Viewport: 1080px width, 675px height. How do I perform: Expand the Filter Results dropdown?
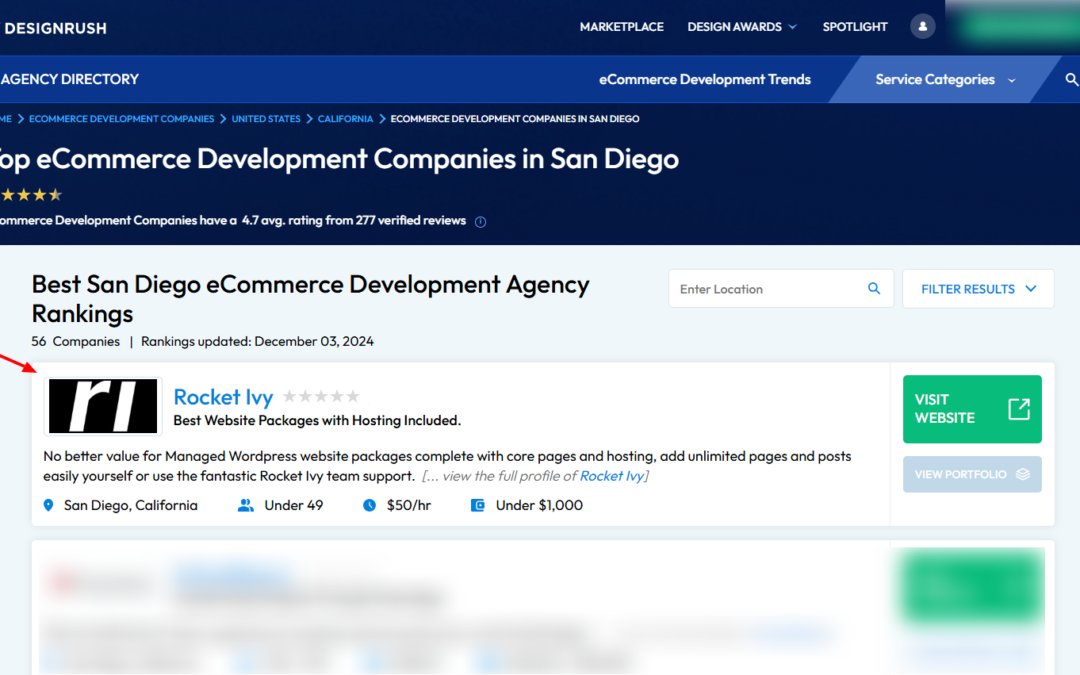[978, 289]
